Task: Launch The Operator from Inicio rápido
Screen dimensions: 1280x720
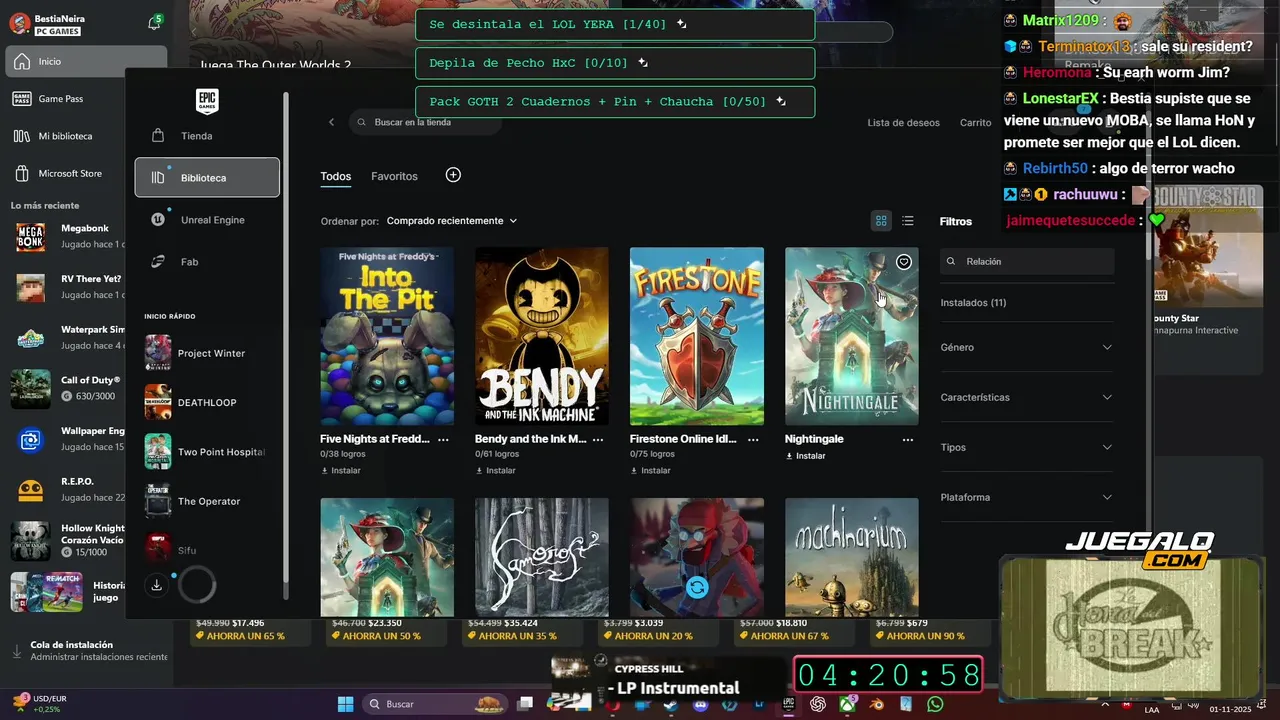Action: coord(205,501)
